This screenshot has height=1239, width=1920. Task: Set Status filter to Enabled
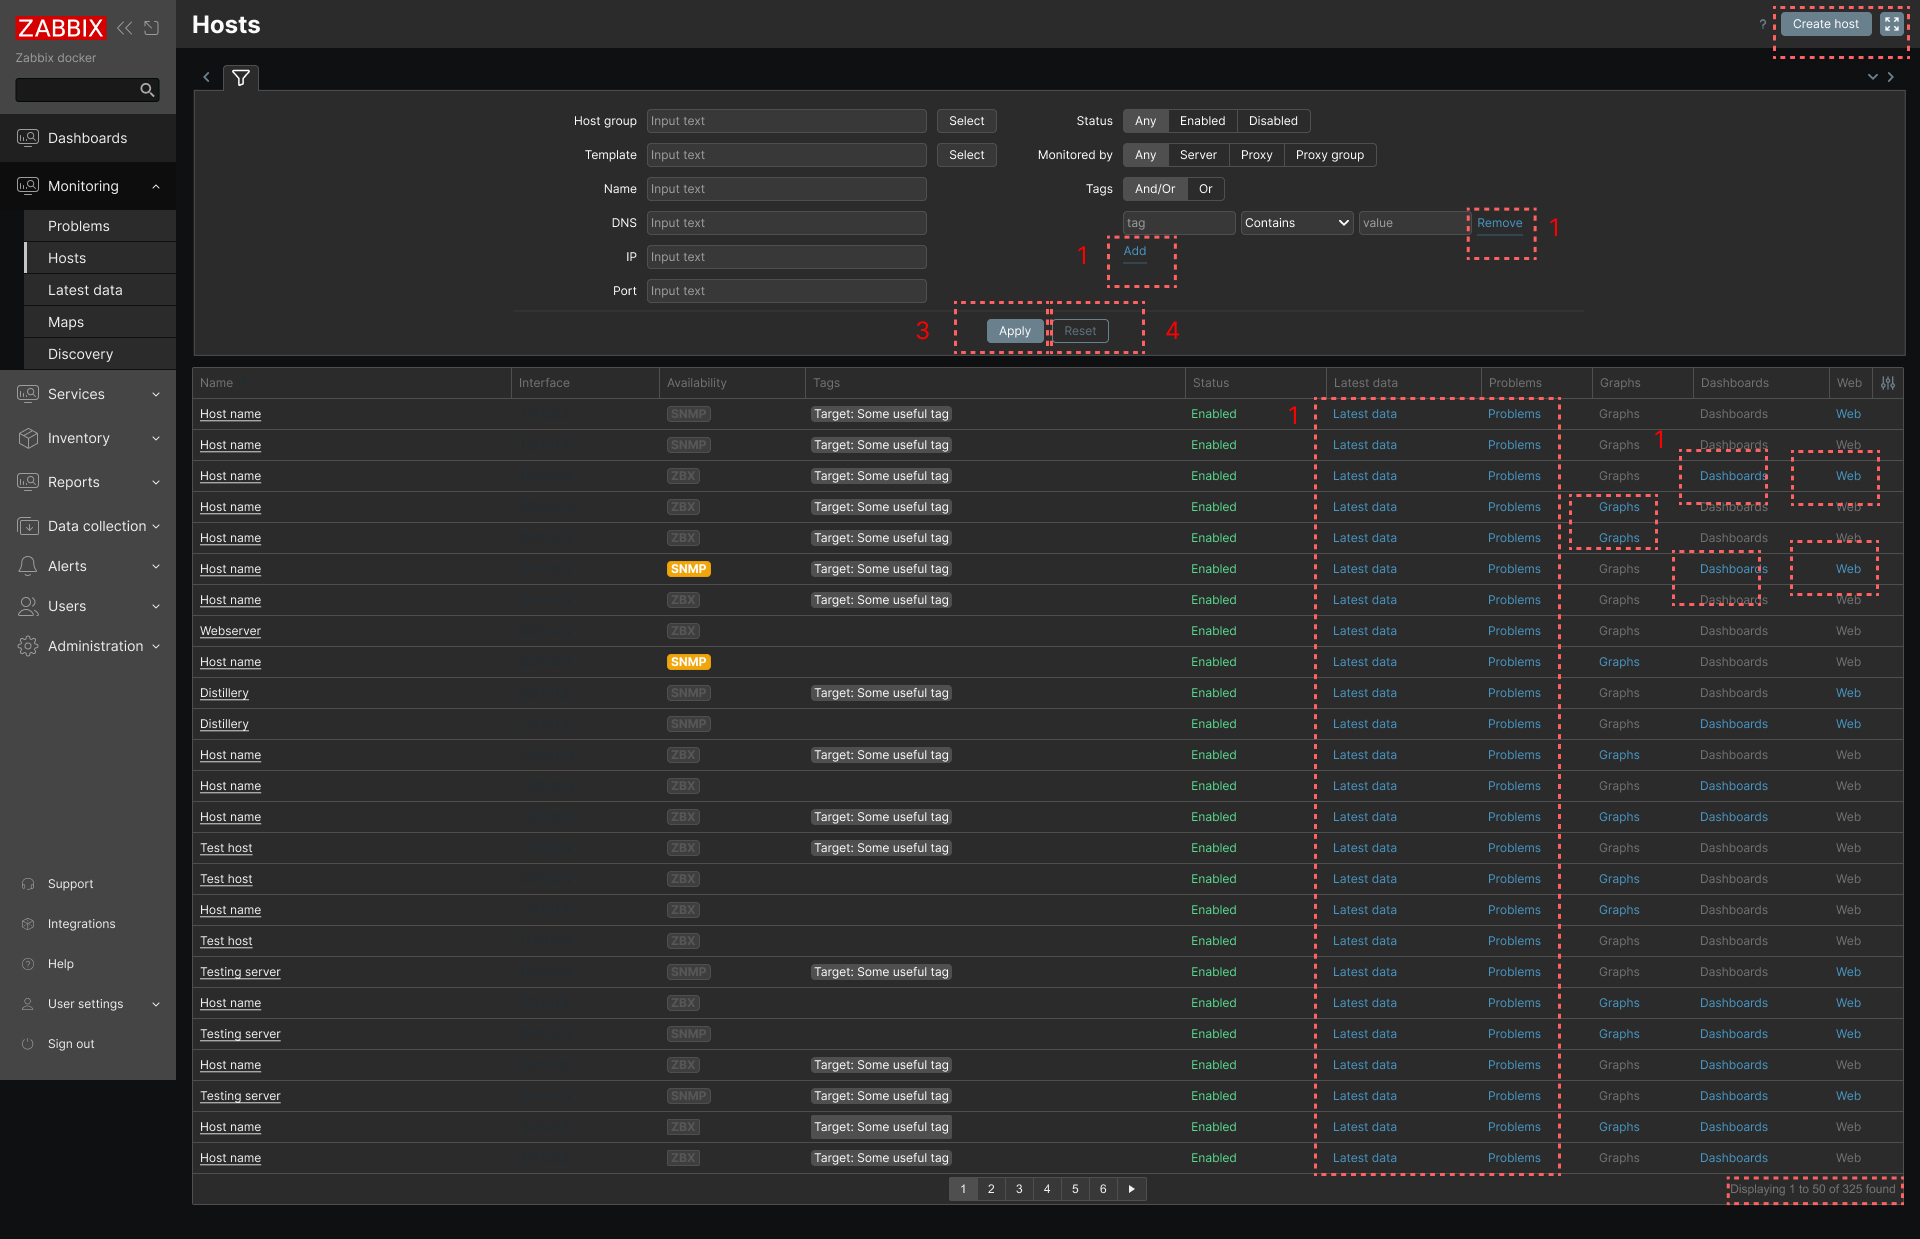point(1202,121)
